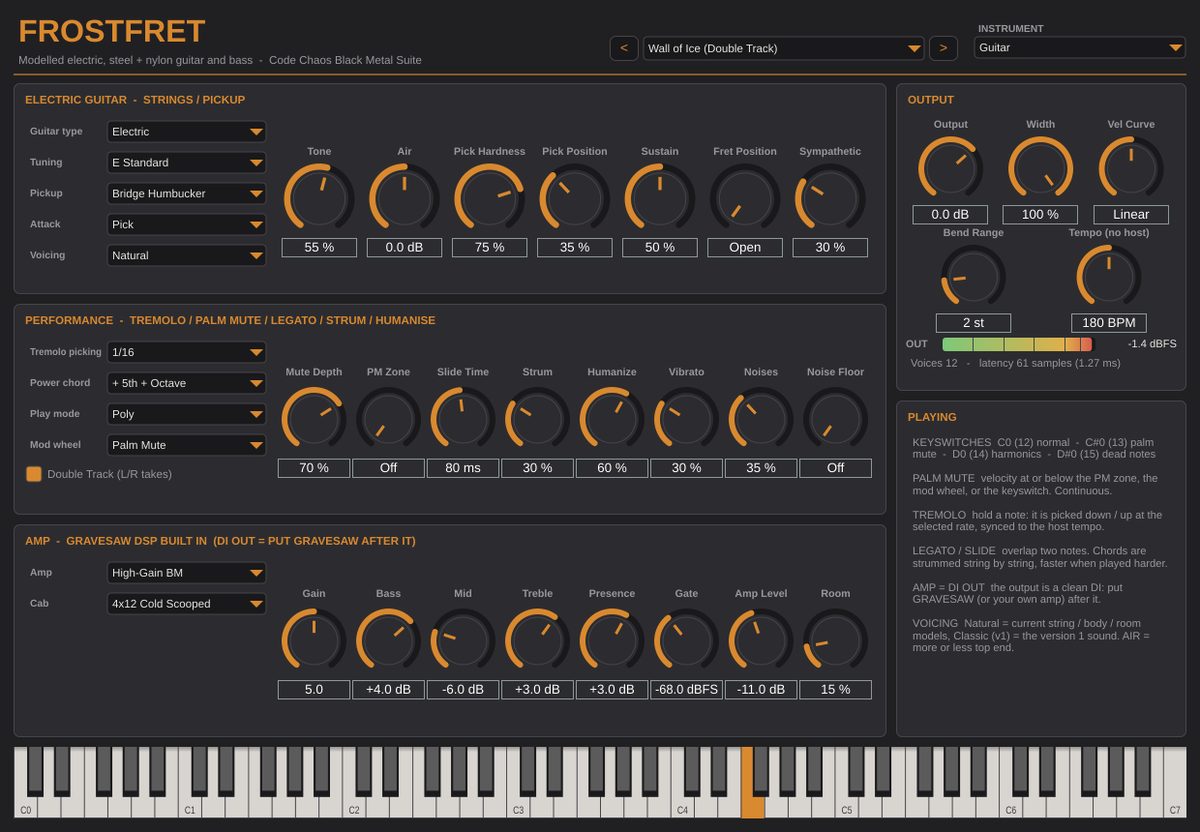Open the Amp model dropdown
The height and width of the screenshot is (832, 1200).
187,573
